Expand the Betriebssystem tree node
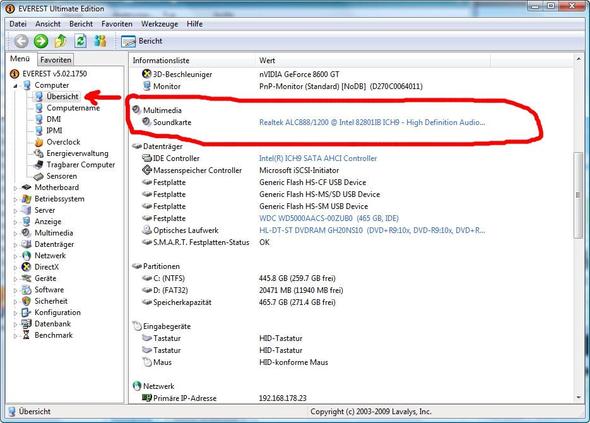590x423 pixels. pyautogui.click(x=15, y=199)
